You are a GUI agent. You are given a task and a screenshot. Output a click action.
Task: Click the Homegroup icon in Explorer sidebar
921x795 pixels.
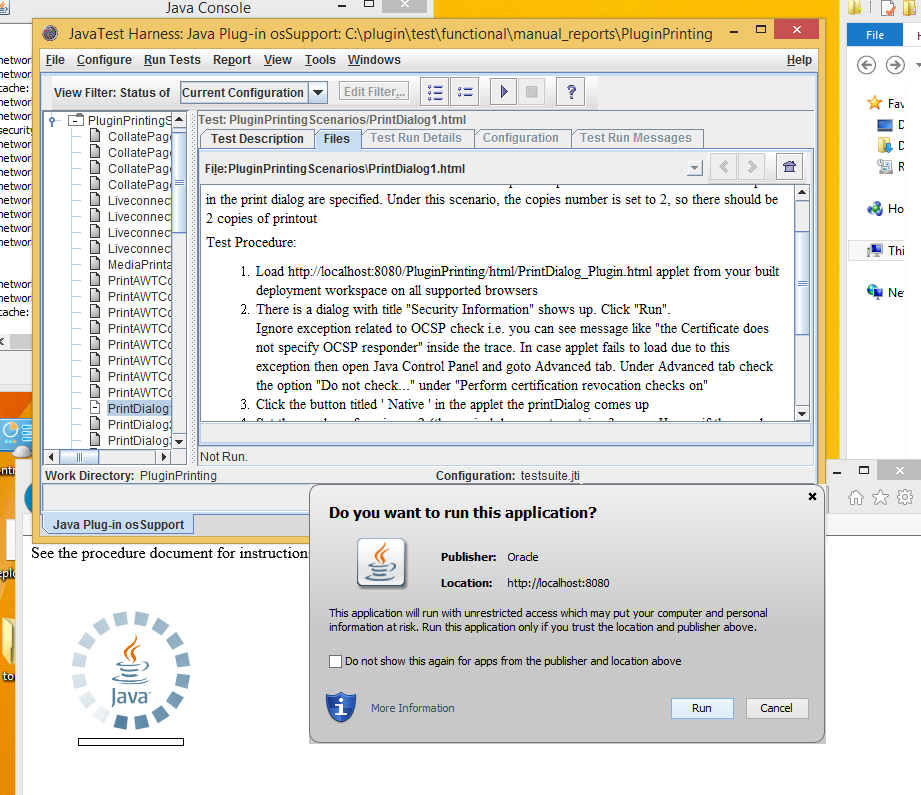point(875,208)
